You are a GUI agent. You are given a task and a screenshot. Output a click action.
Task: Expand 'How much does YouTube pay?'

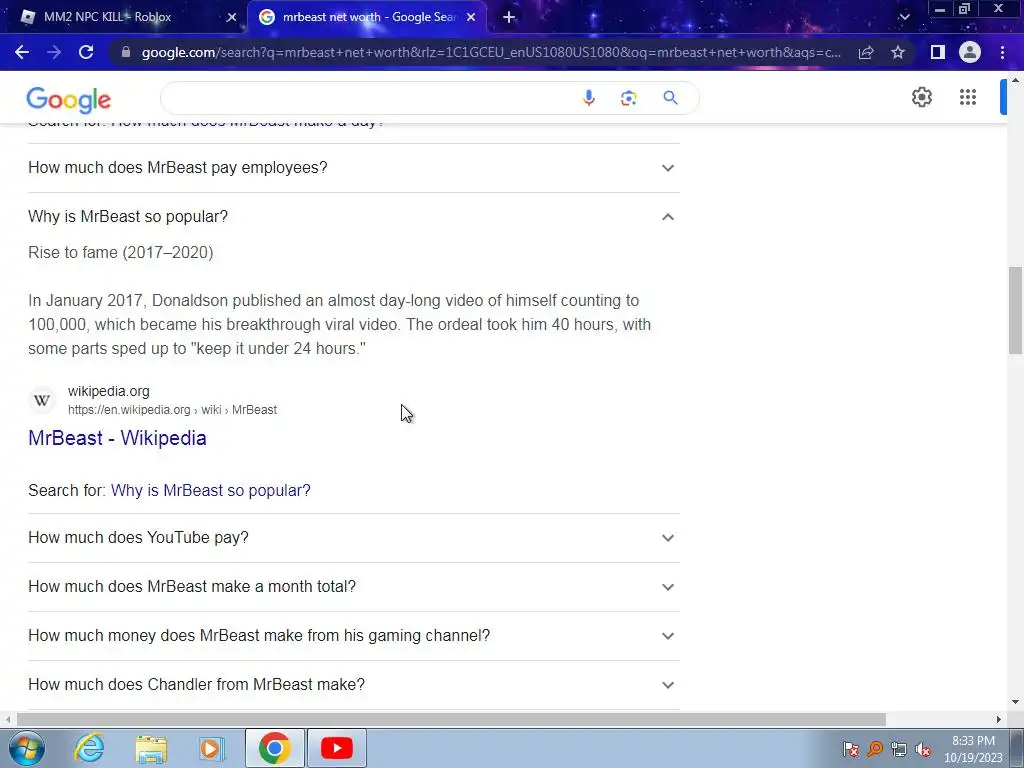pos(353,537)
